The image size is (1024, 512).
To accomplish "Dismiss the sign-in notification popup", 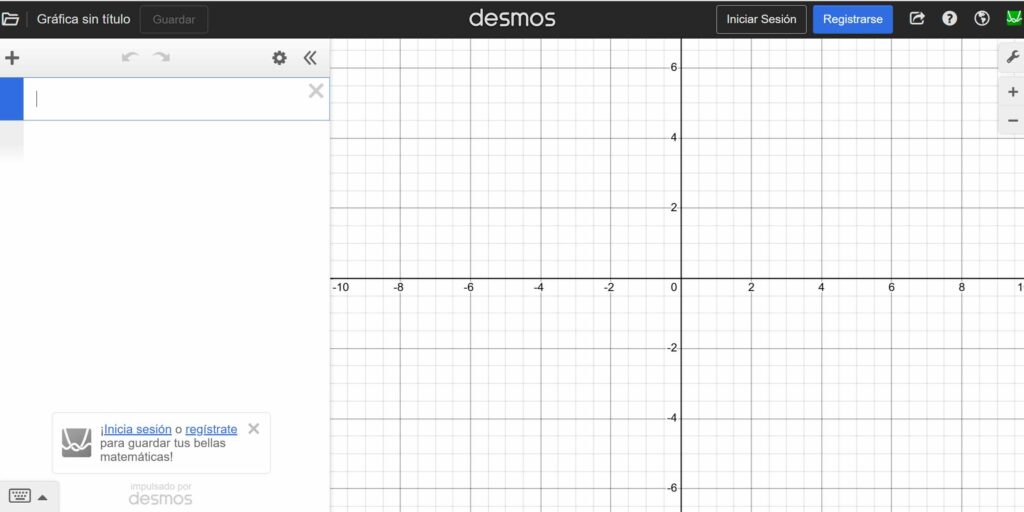I will [x=254, y=428].
